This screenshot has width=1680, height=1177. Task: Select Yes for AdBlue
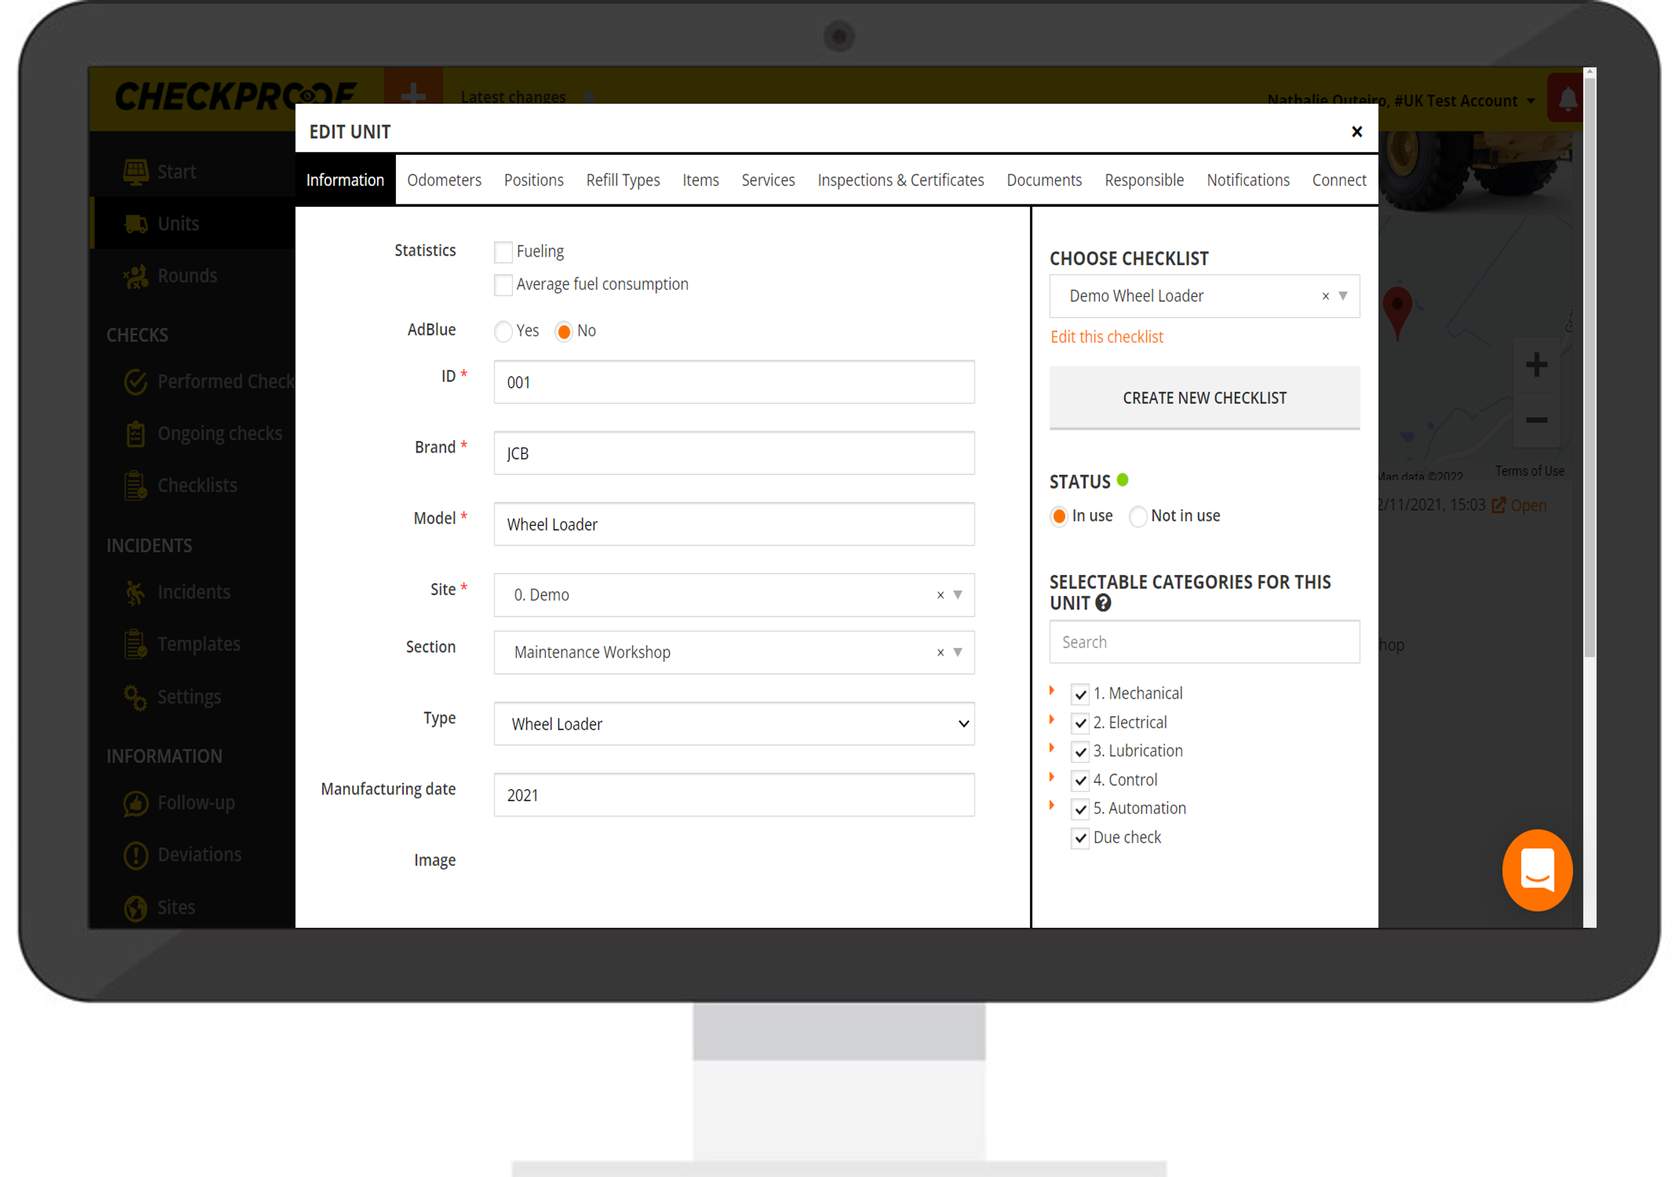pyautogui.click(x=504, y=331)
